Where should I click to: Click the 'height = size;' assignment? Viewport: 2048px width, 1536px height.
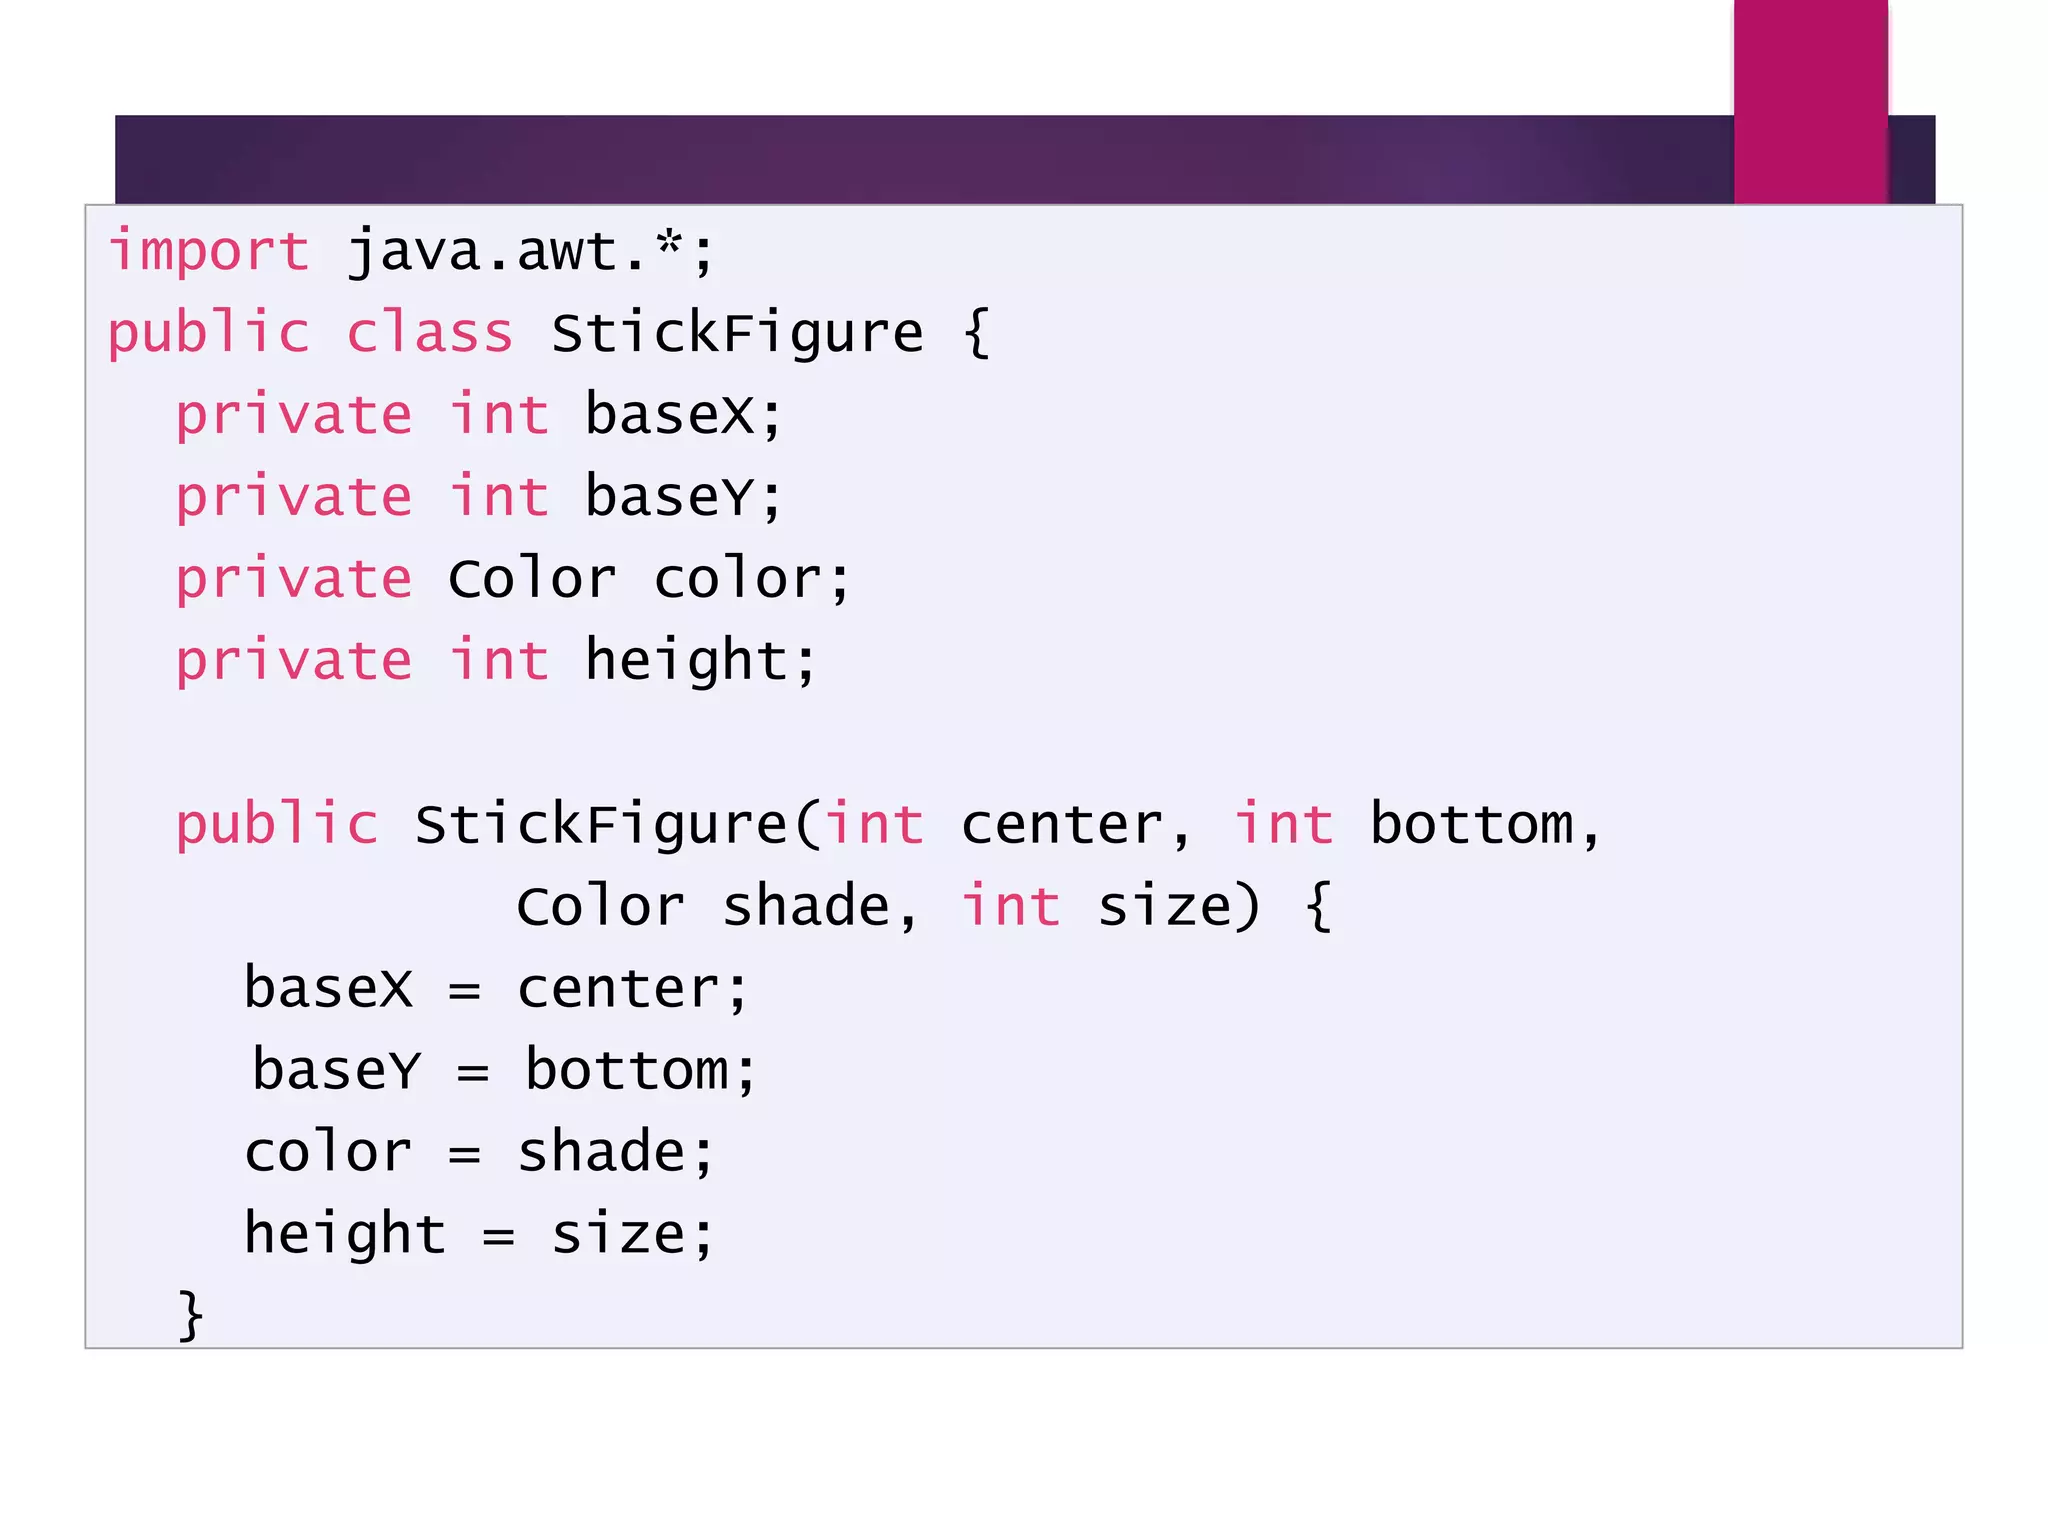[479, 1235]
